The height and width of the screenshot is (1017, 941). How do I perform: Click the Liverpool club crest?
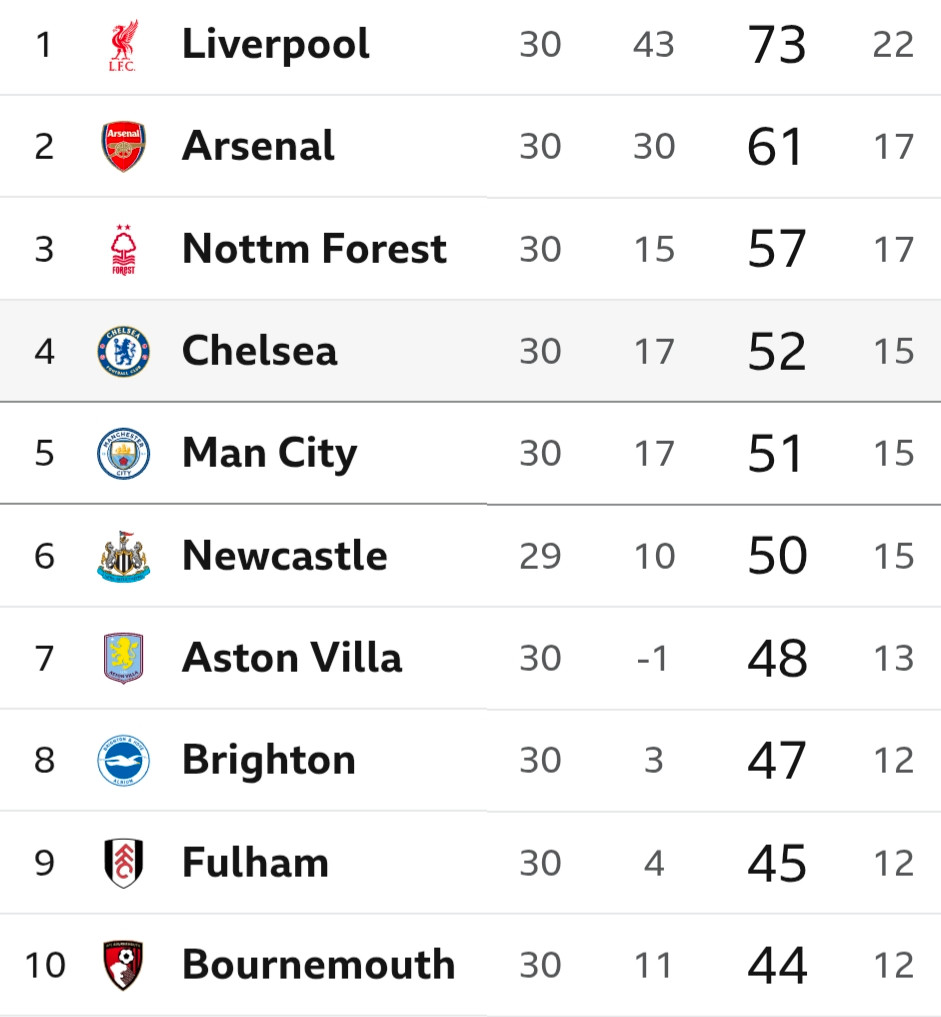click(x=123, y=45)
